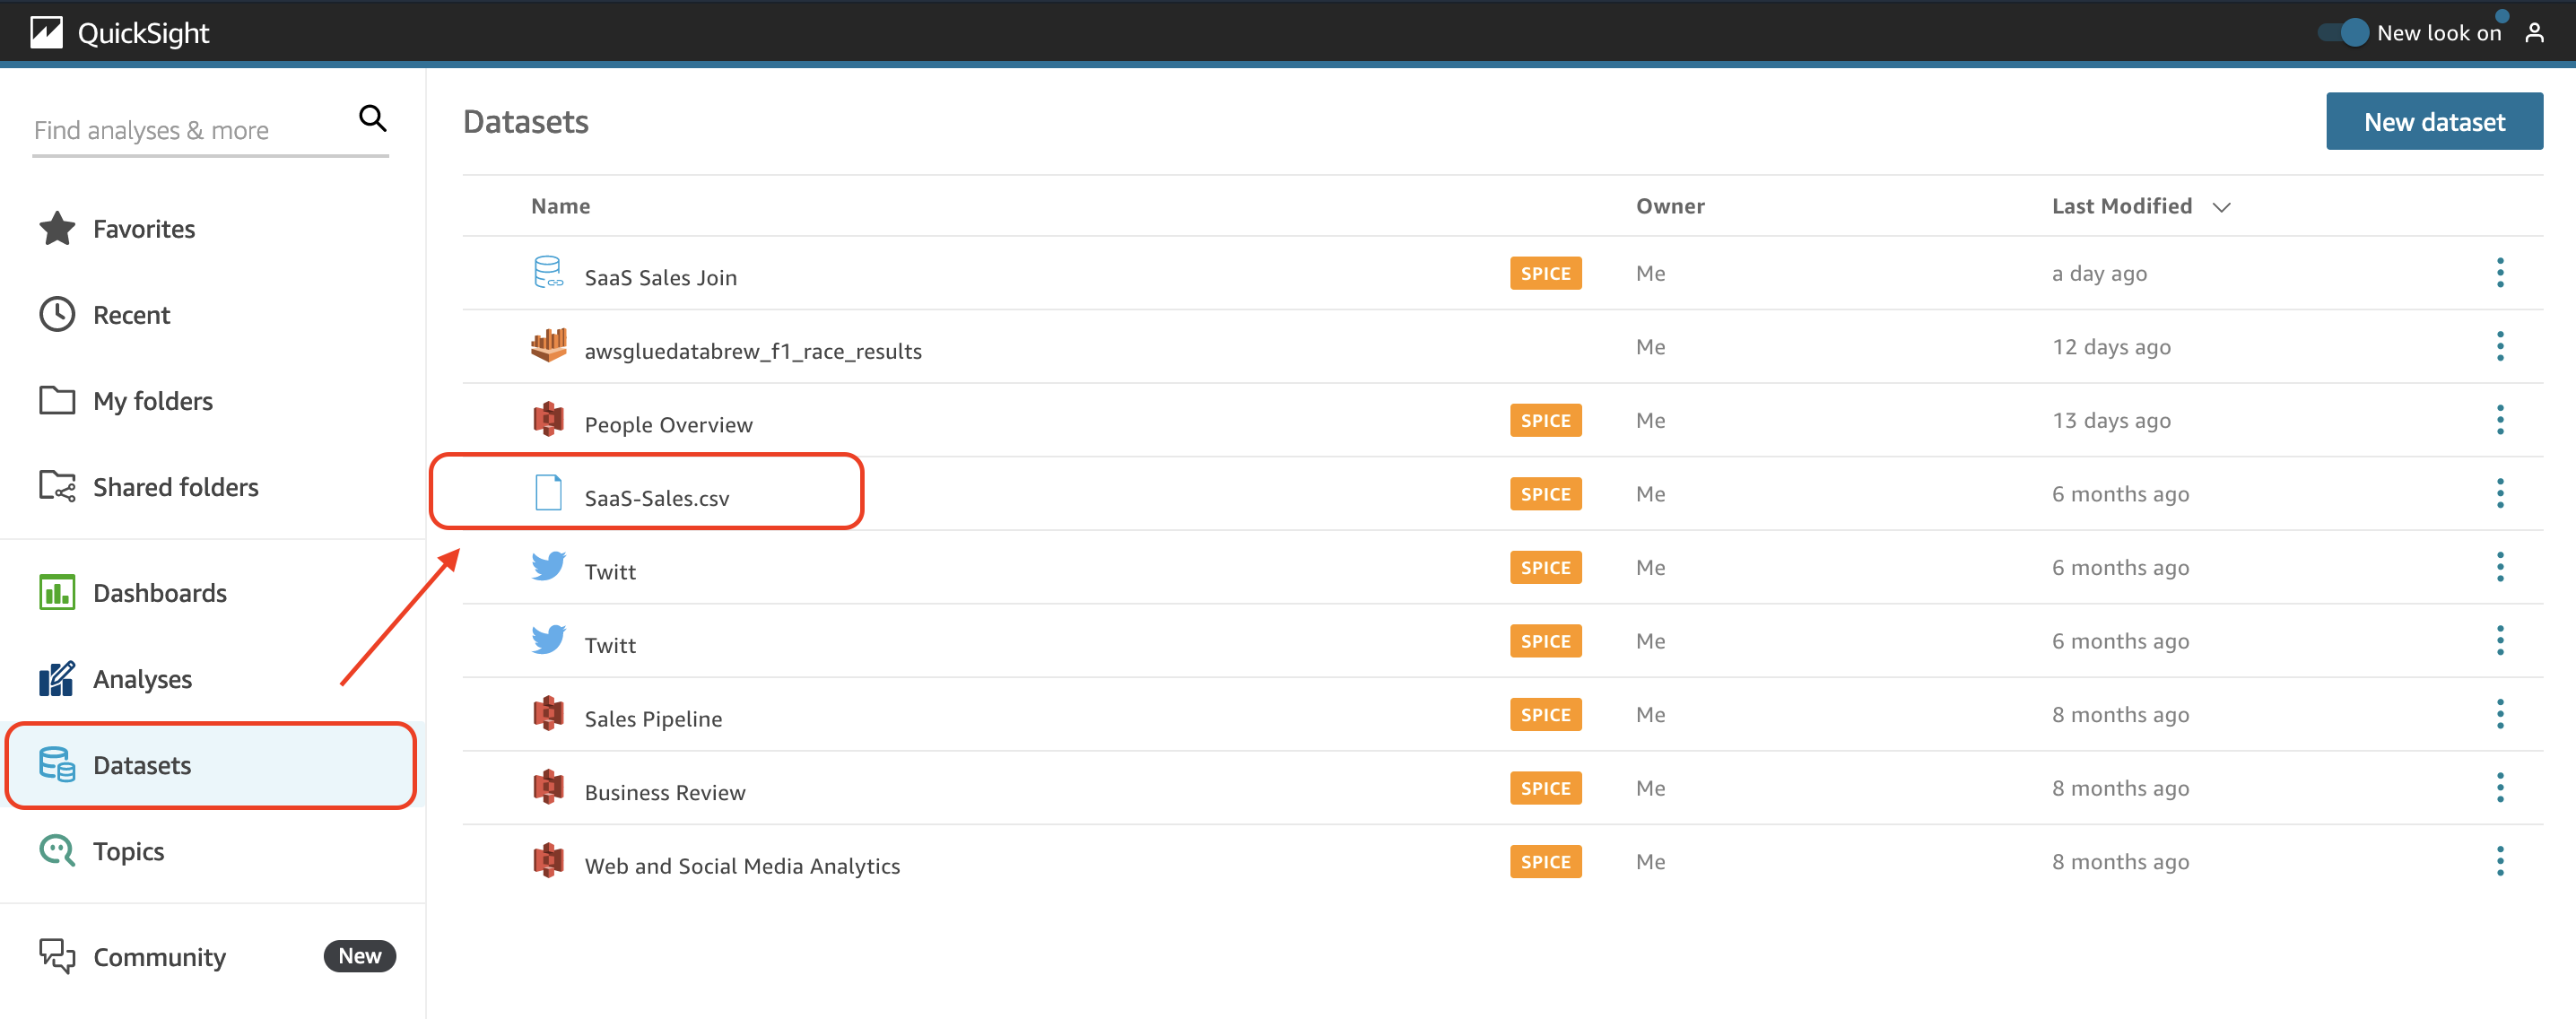Open the user profile icon

2533,33
